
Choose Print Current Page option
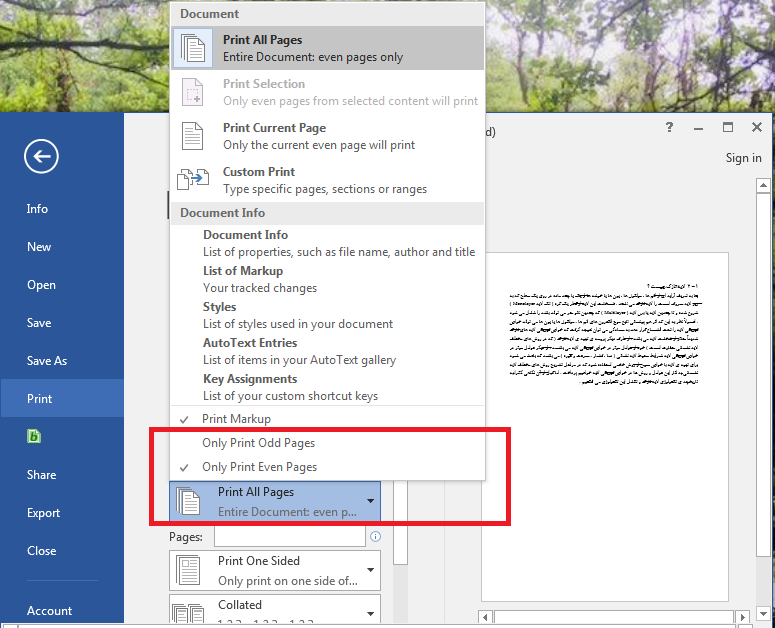pyautogui.click(x=327, y=136)
